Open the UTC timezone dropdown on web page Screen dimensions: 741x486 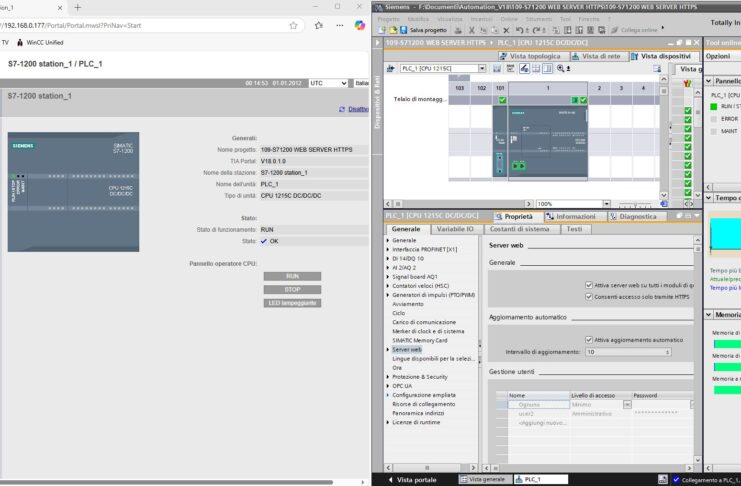pyautogui.click(x=328, y=83)
